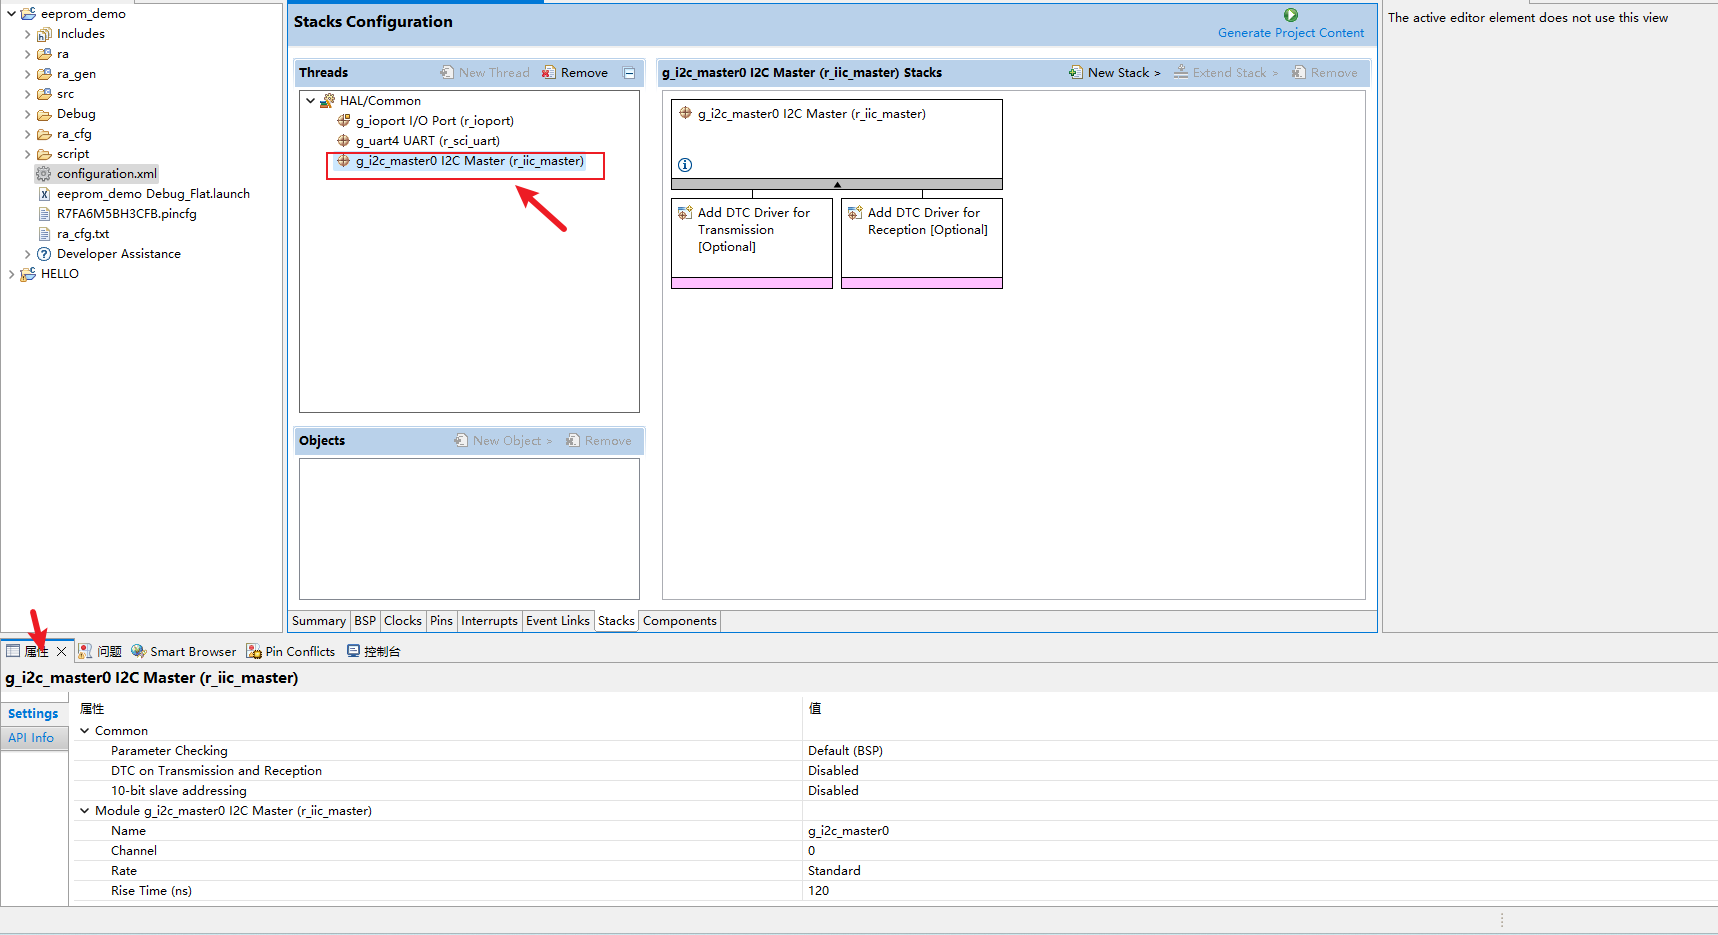Click the Rate value Standard
Screen dimensions: 1718x935
(834, 871)
